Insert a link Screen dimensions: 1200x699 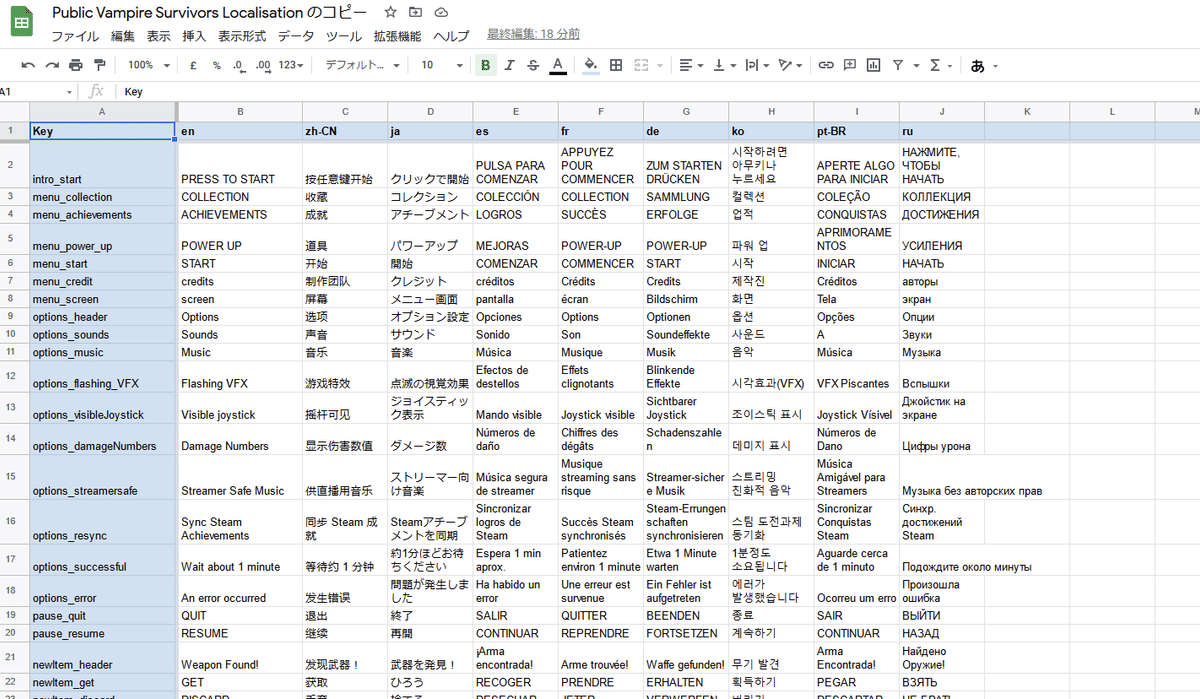[x=826, y=65]
